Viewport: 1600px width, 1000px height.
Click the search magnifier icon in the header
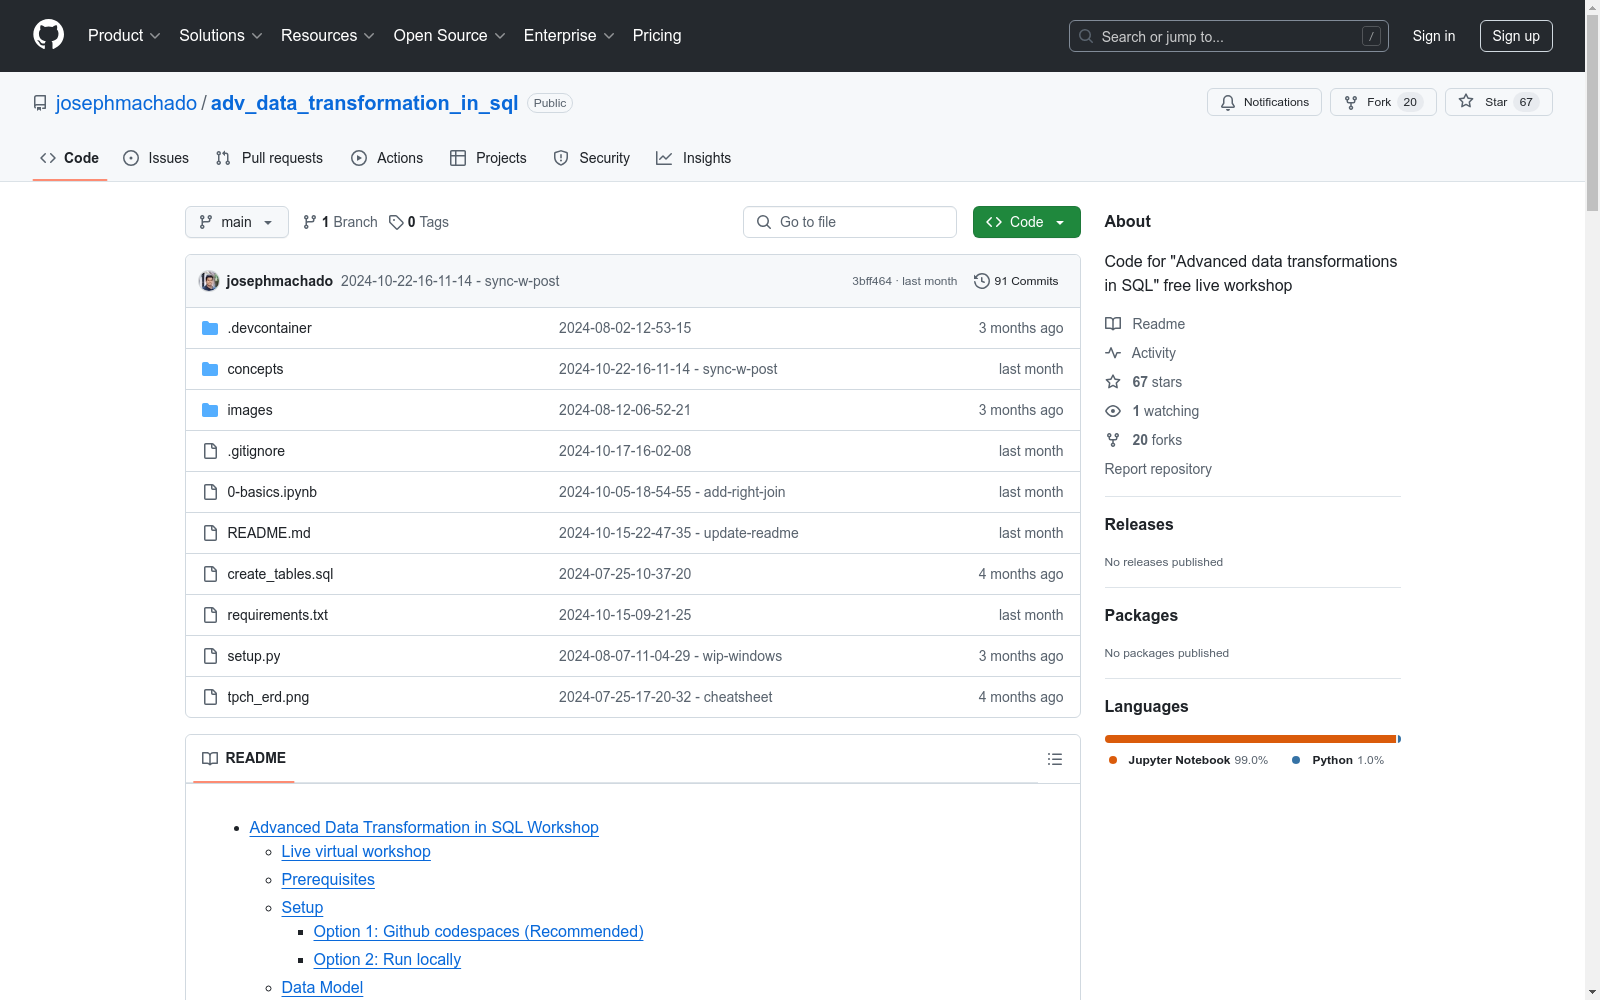tap(1086, 36)
